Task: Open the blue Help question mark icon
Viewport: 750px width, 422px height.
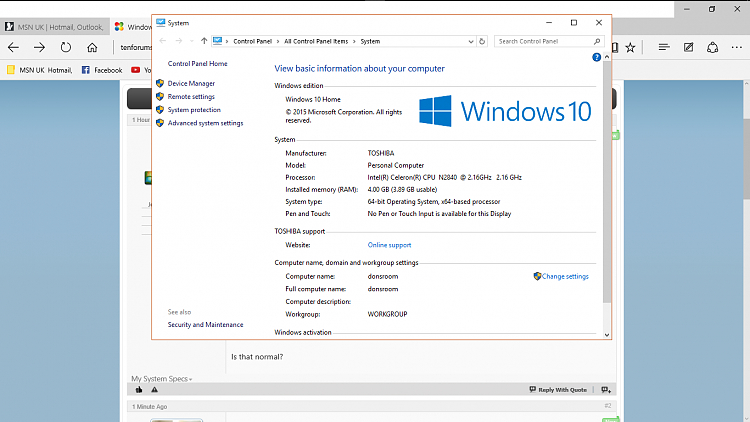Action: point(596,57)
